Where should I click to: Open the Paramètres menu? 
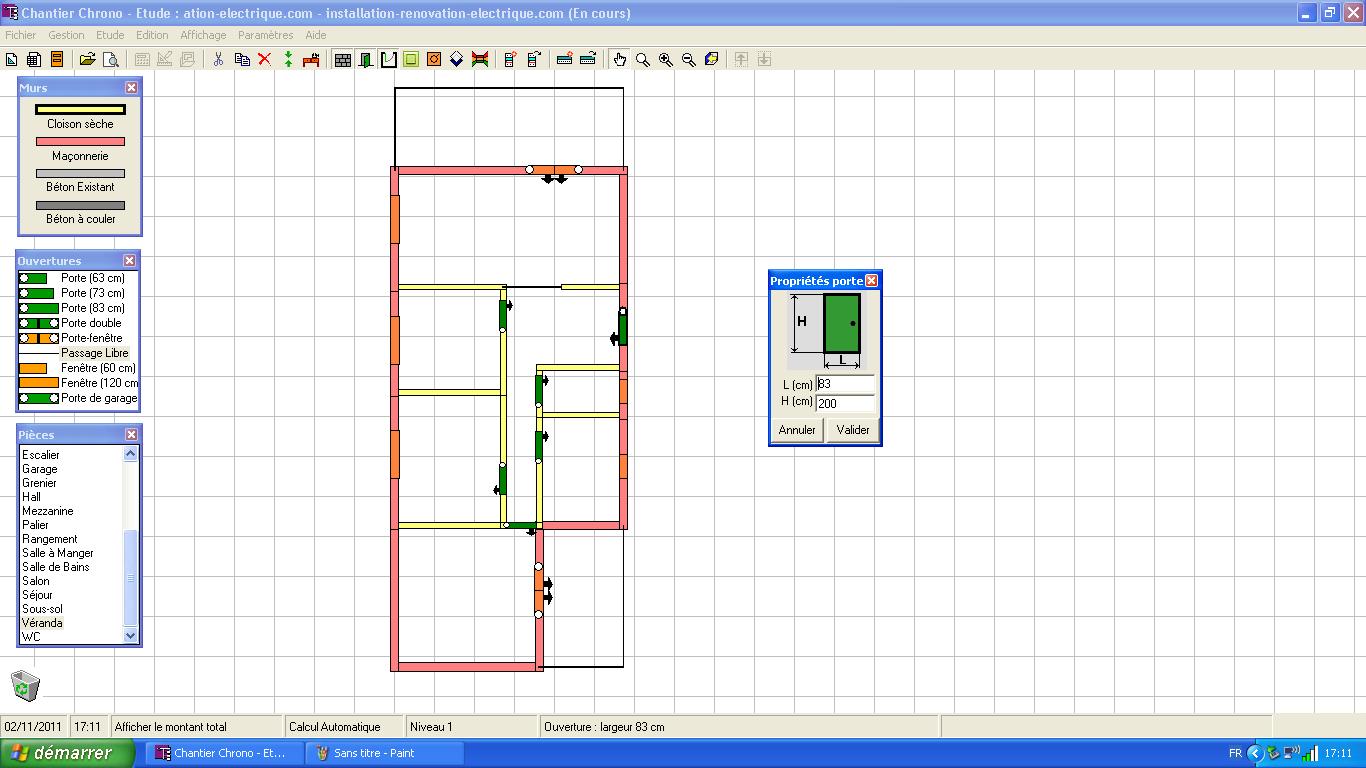[266, 35]
